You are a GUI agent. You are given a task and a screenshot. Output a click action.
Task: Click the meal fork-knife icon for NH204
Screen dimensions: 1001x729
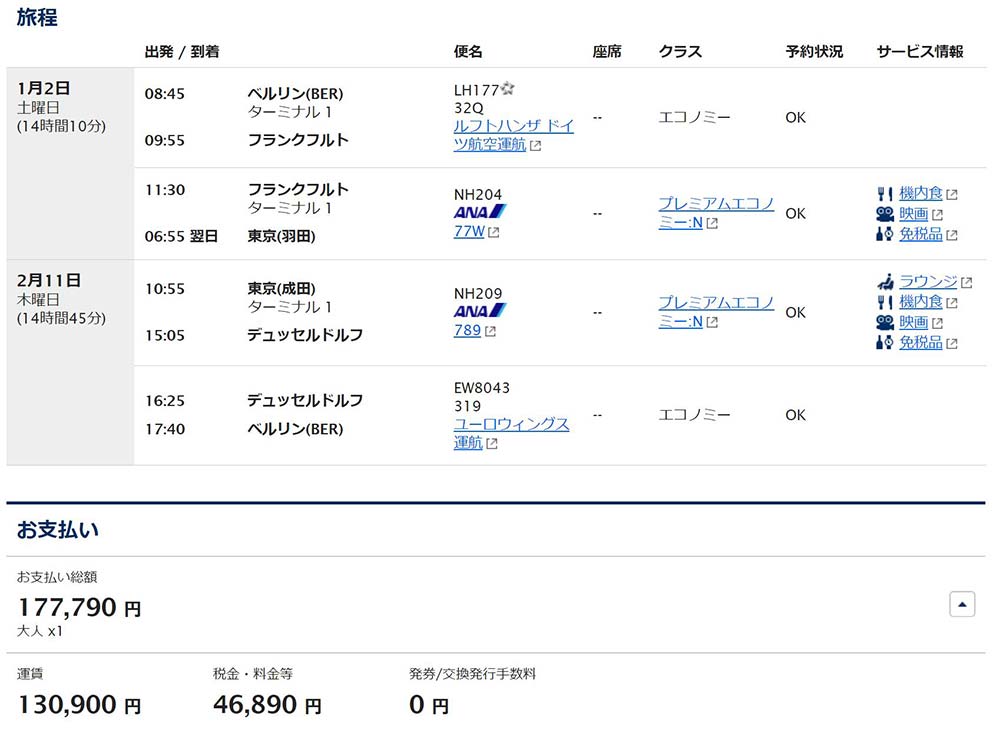pyautogui.click(x=885, y=193)
